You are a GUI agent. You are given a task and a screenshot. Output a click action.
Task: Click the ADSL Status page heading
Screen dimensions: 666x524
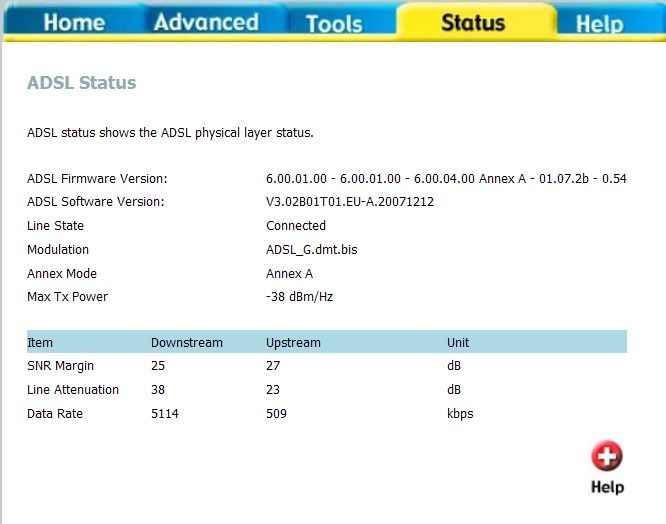pos(81,83)
